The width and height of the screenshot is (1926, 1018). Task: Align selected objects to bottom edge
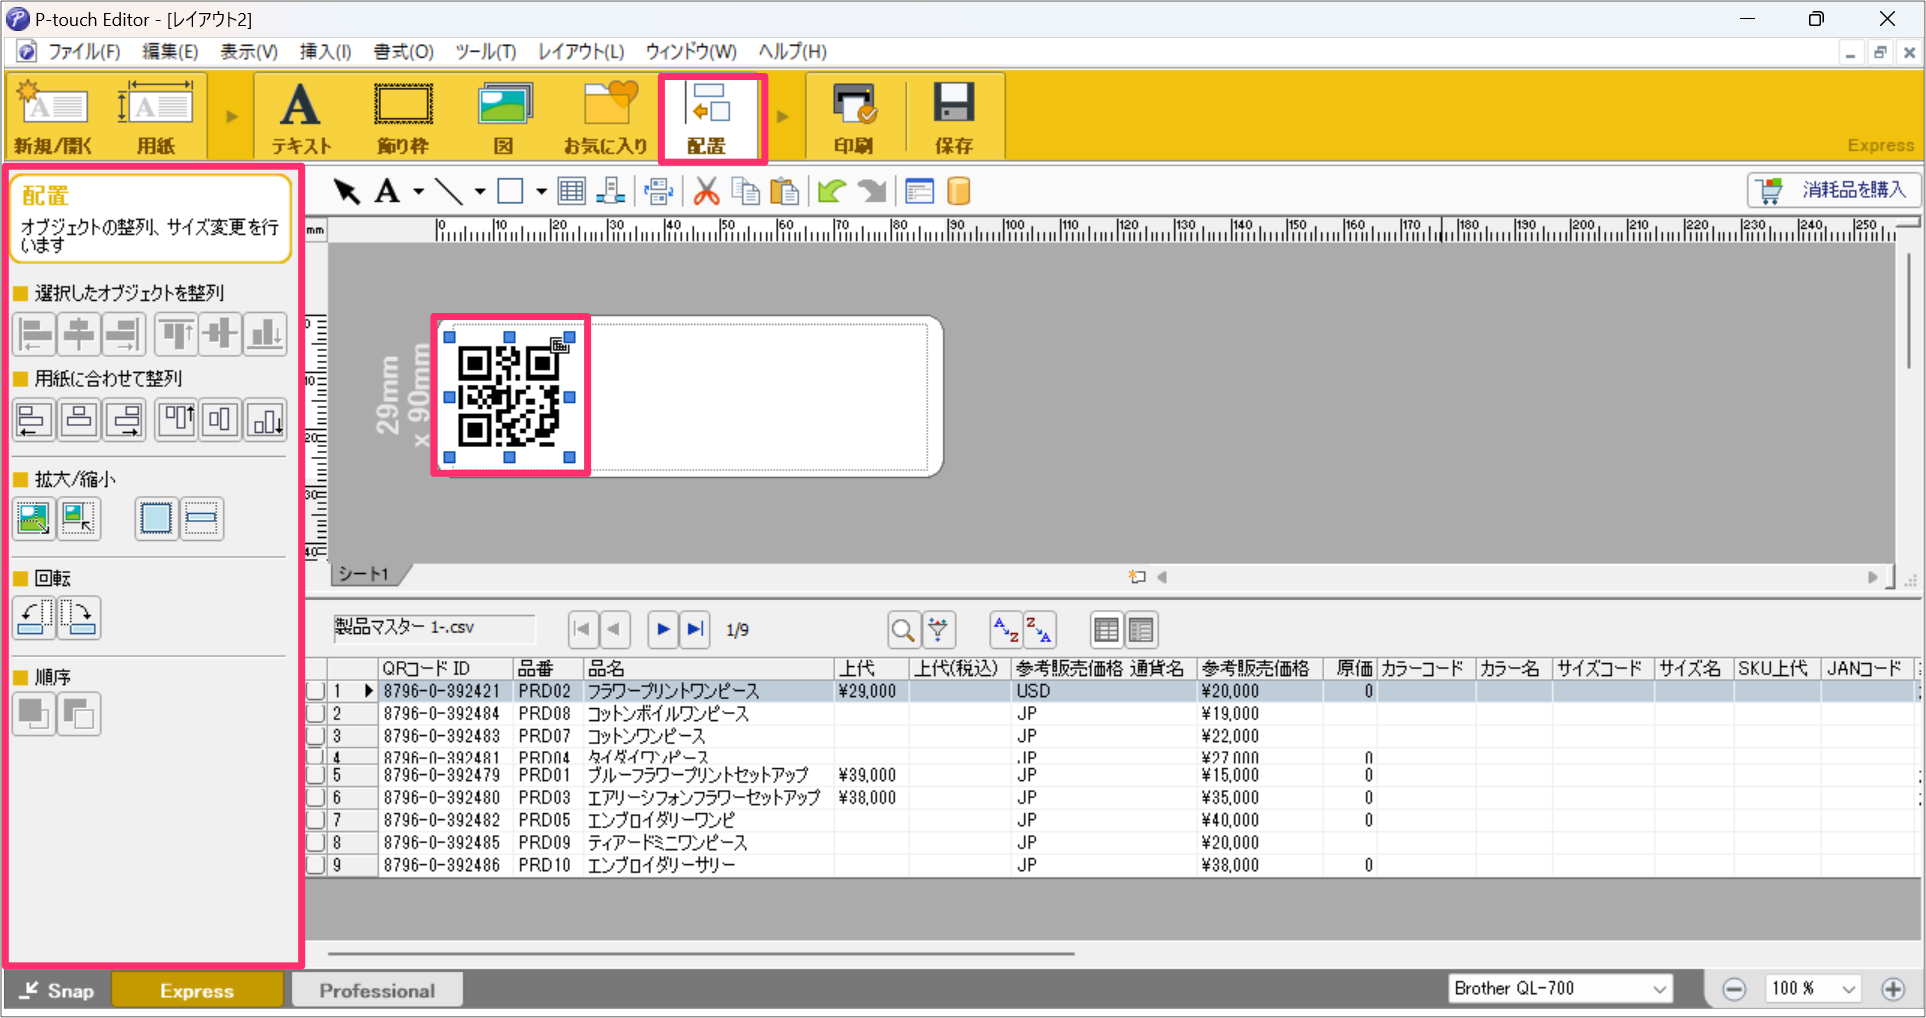pos(265,334)
